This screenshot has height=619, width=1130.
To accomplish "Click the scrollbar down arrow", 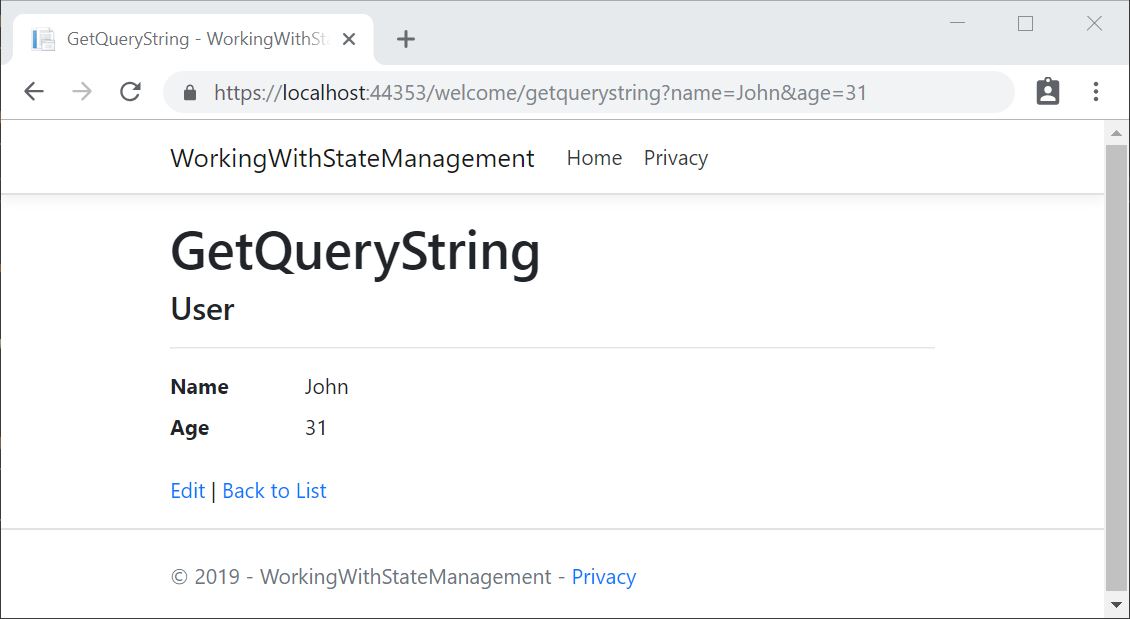I will click(x=1116, y=605).
